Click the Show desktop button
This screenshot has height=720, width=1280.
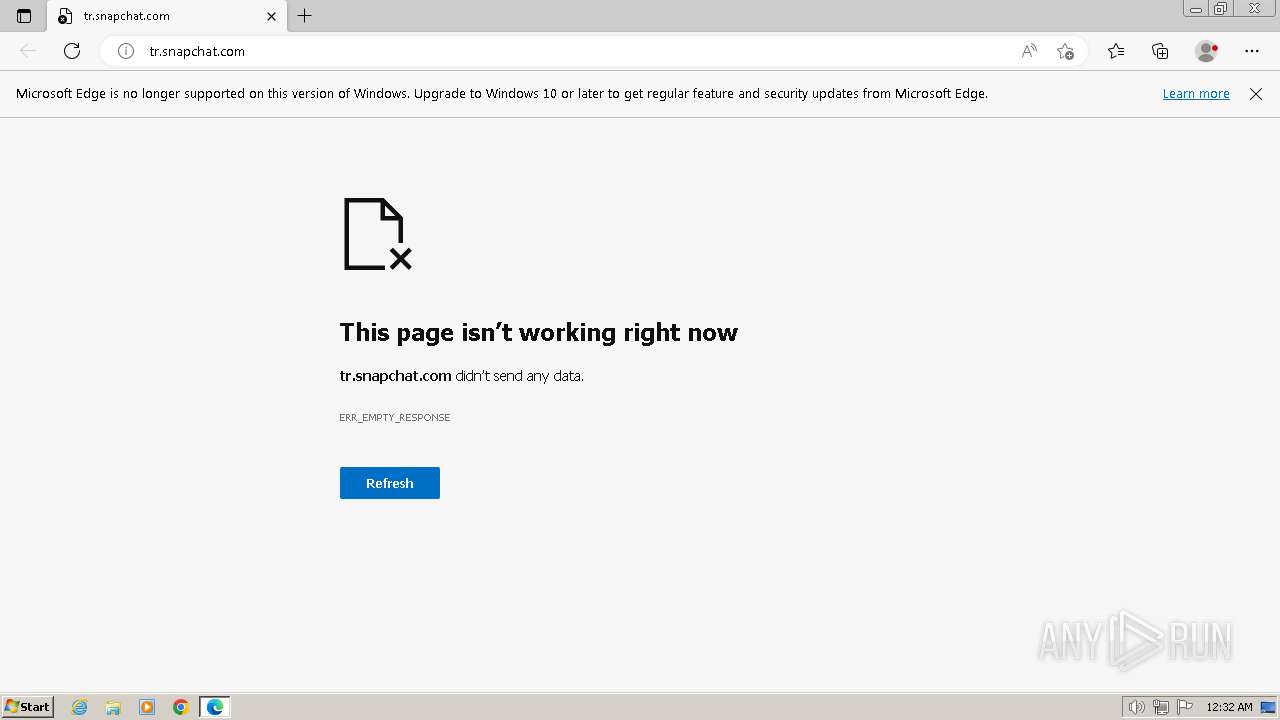1268,707
